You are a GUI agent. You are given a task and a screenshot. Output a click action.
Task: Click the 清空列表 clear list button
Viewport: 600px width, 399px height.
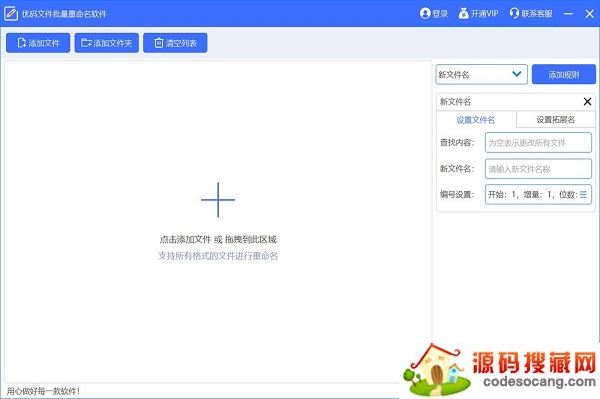(x=175, y=43)
